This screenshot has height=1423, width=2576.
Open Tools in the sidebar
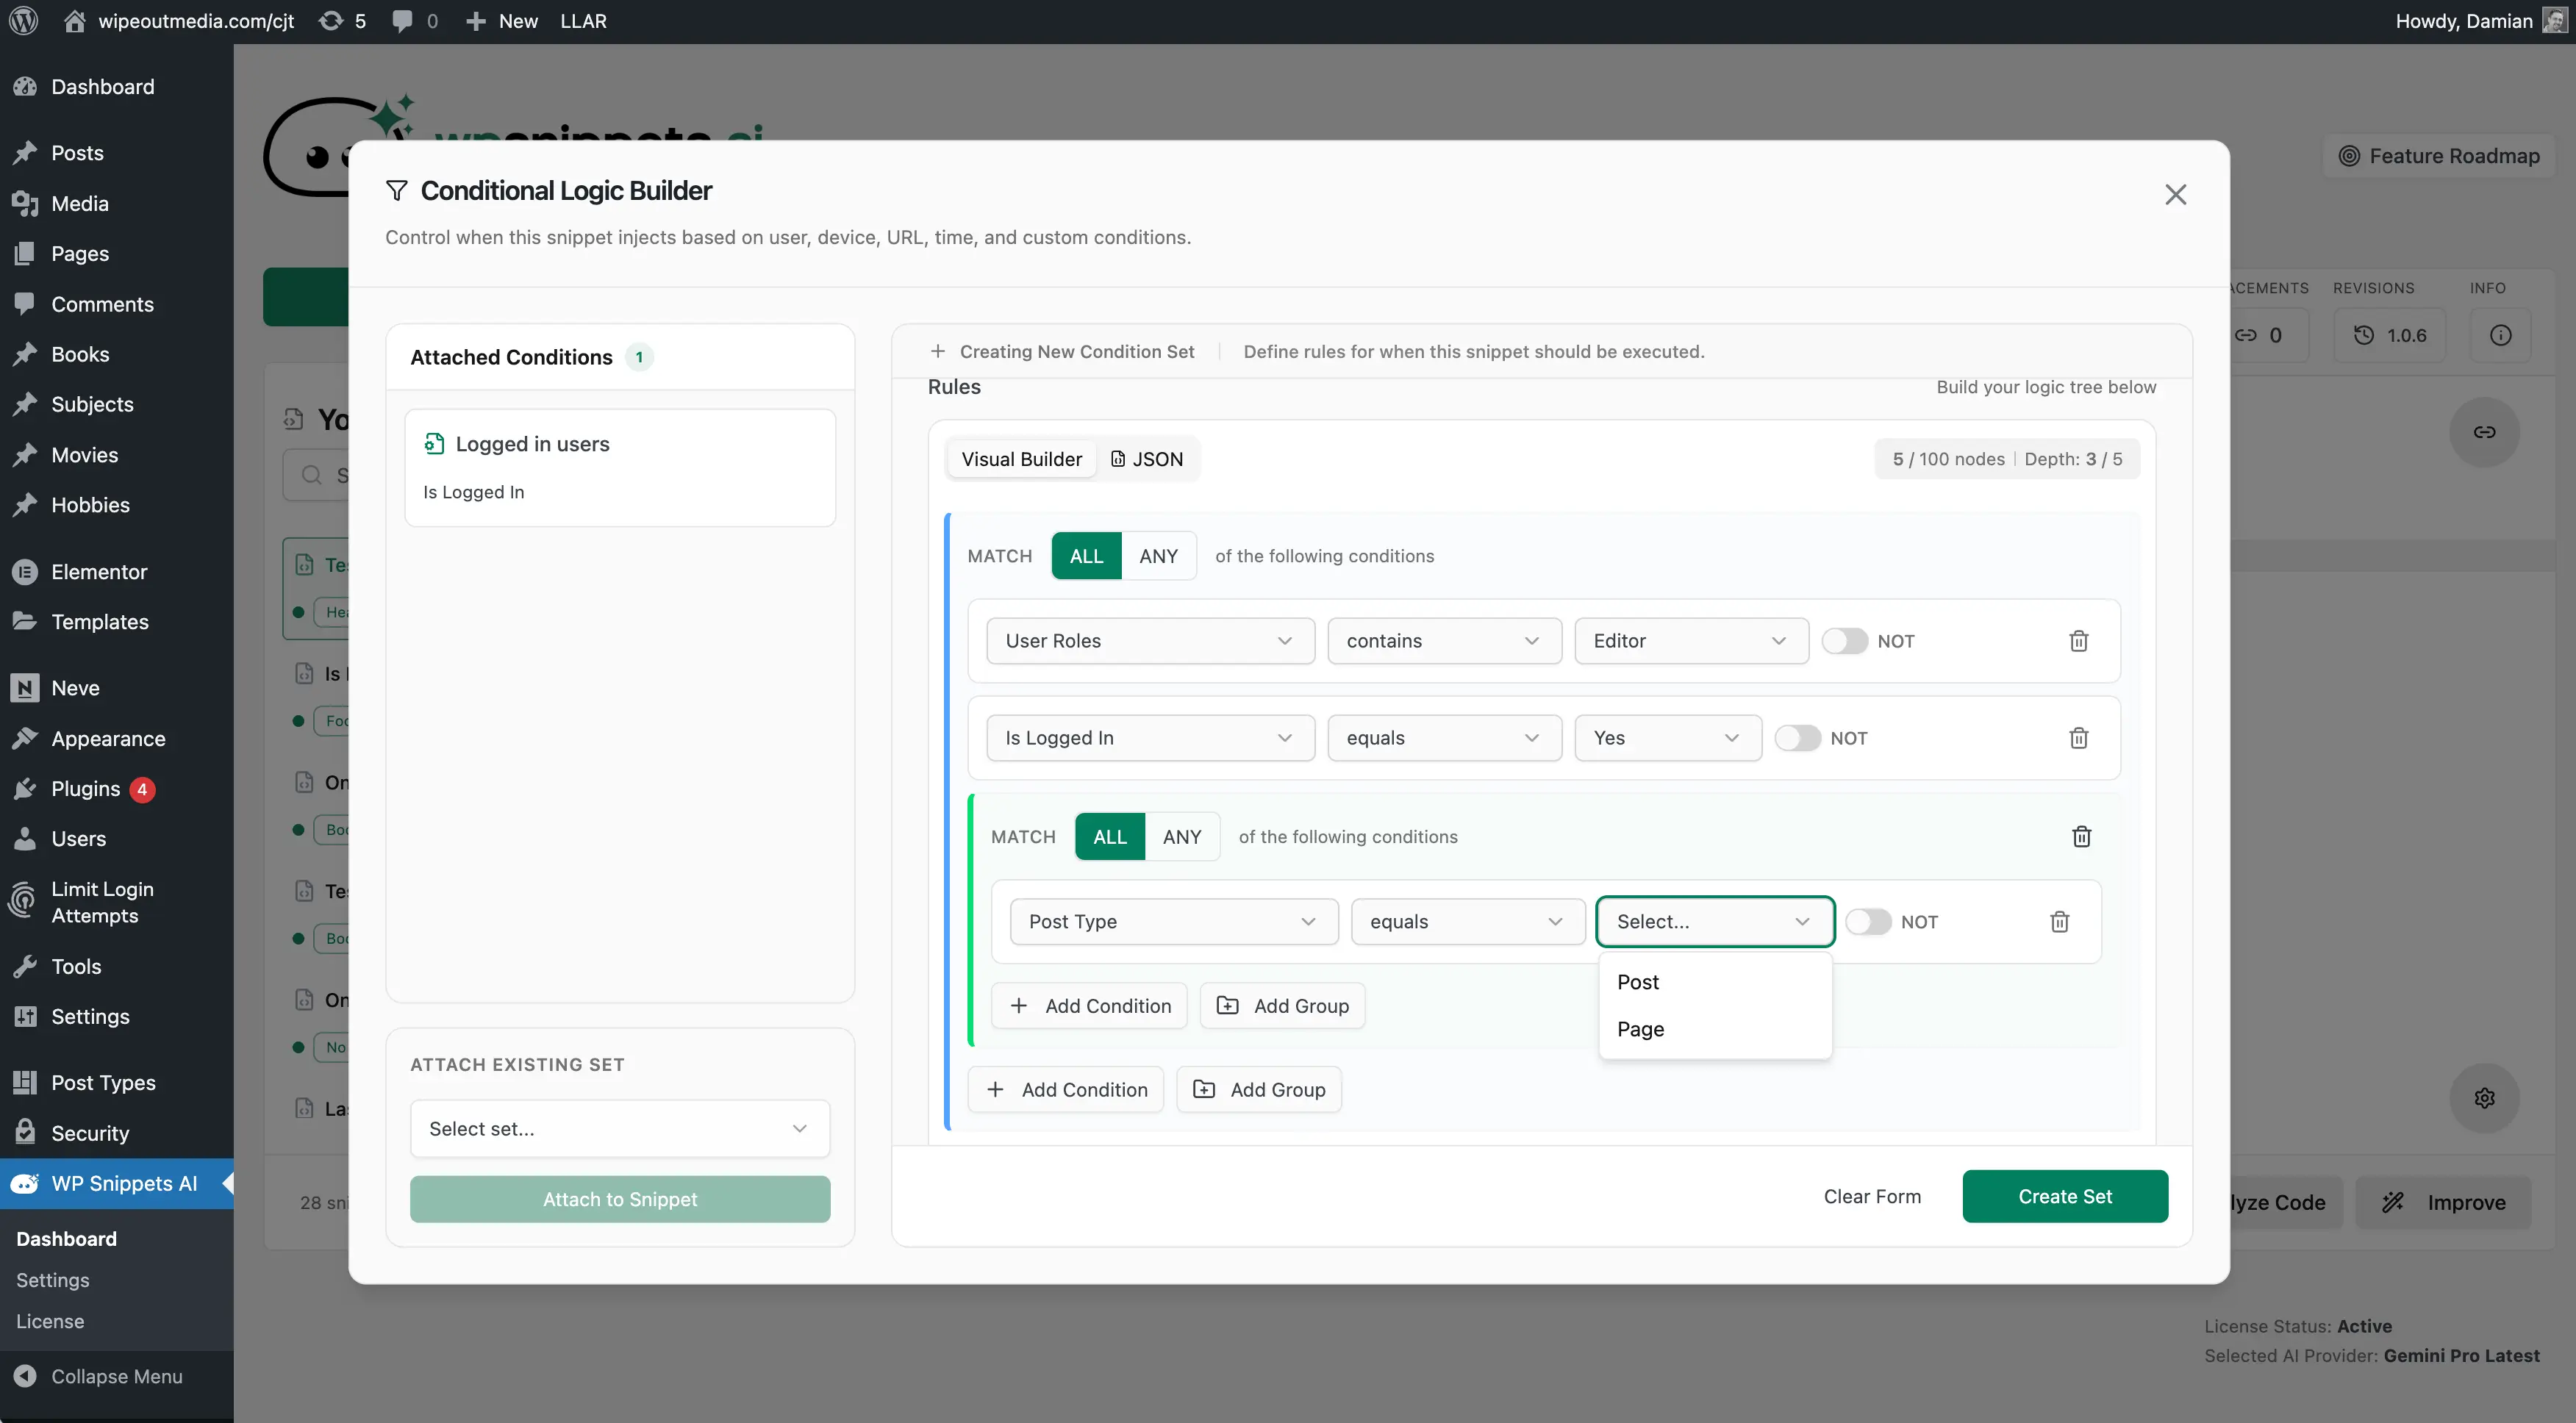click(x=76, y=967)
